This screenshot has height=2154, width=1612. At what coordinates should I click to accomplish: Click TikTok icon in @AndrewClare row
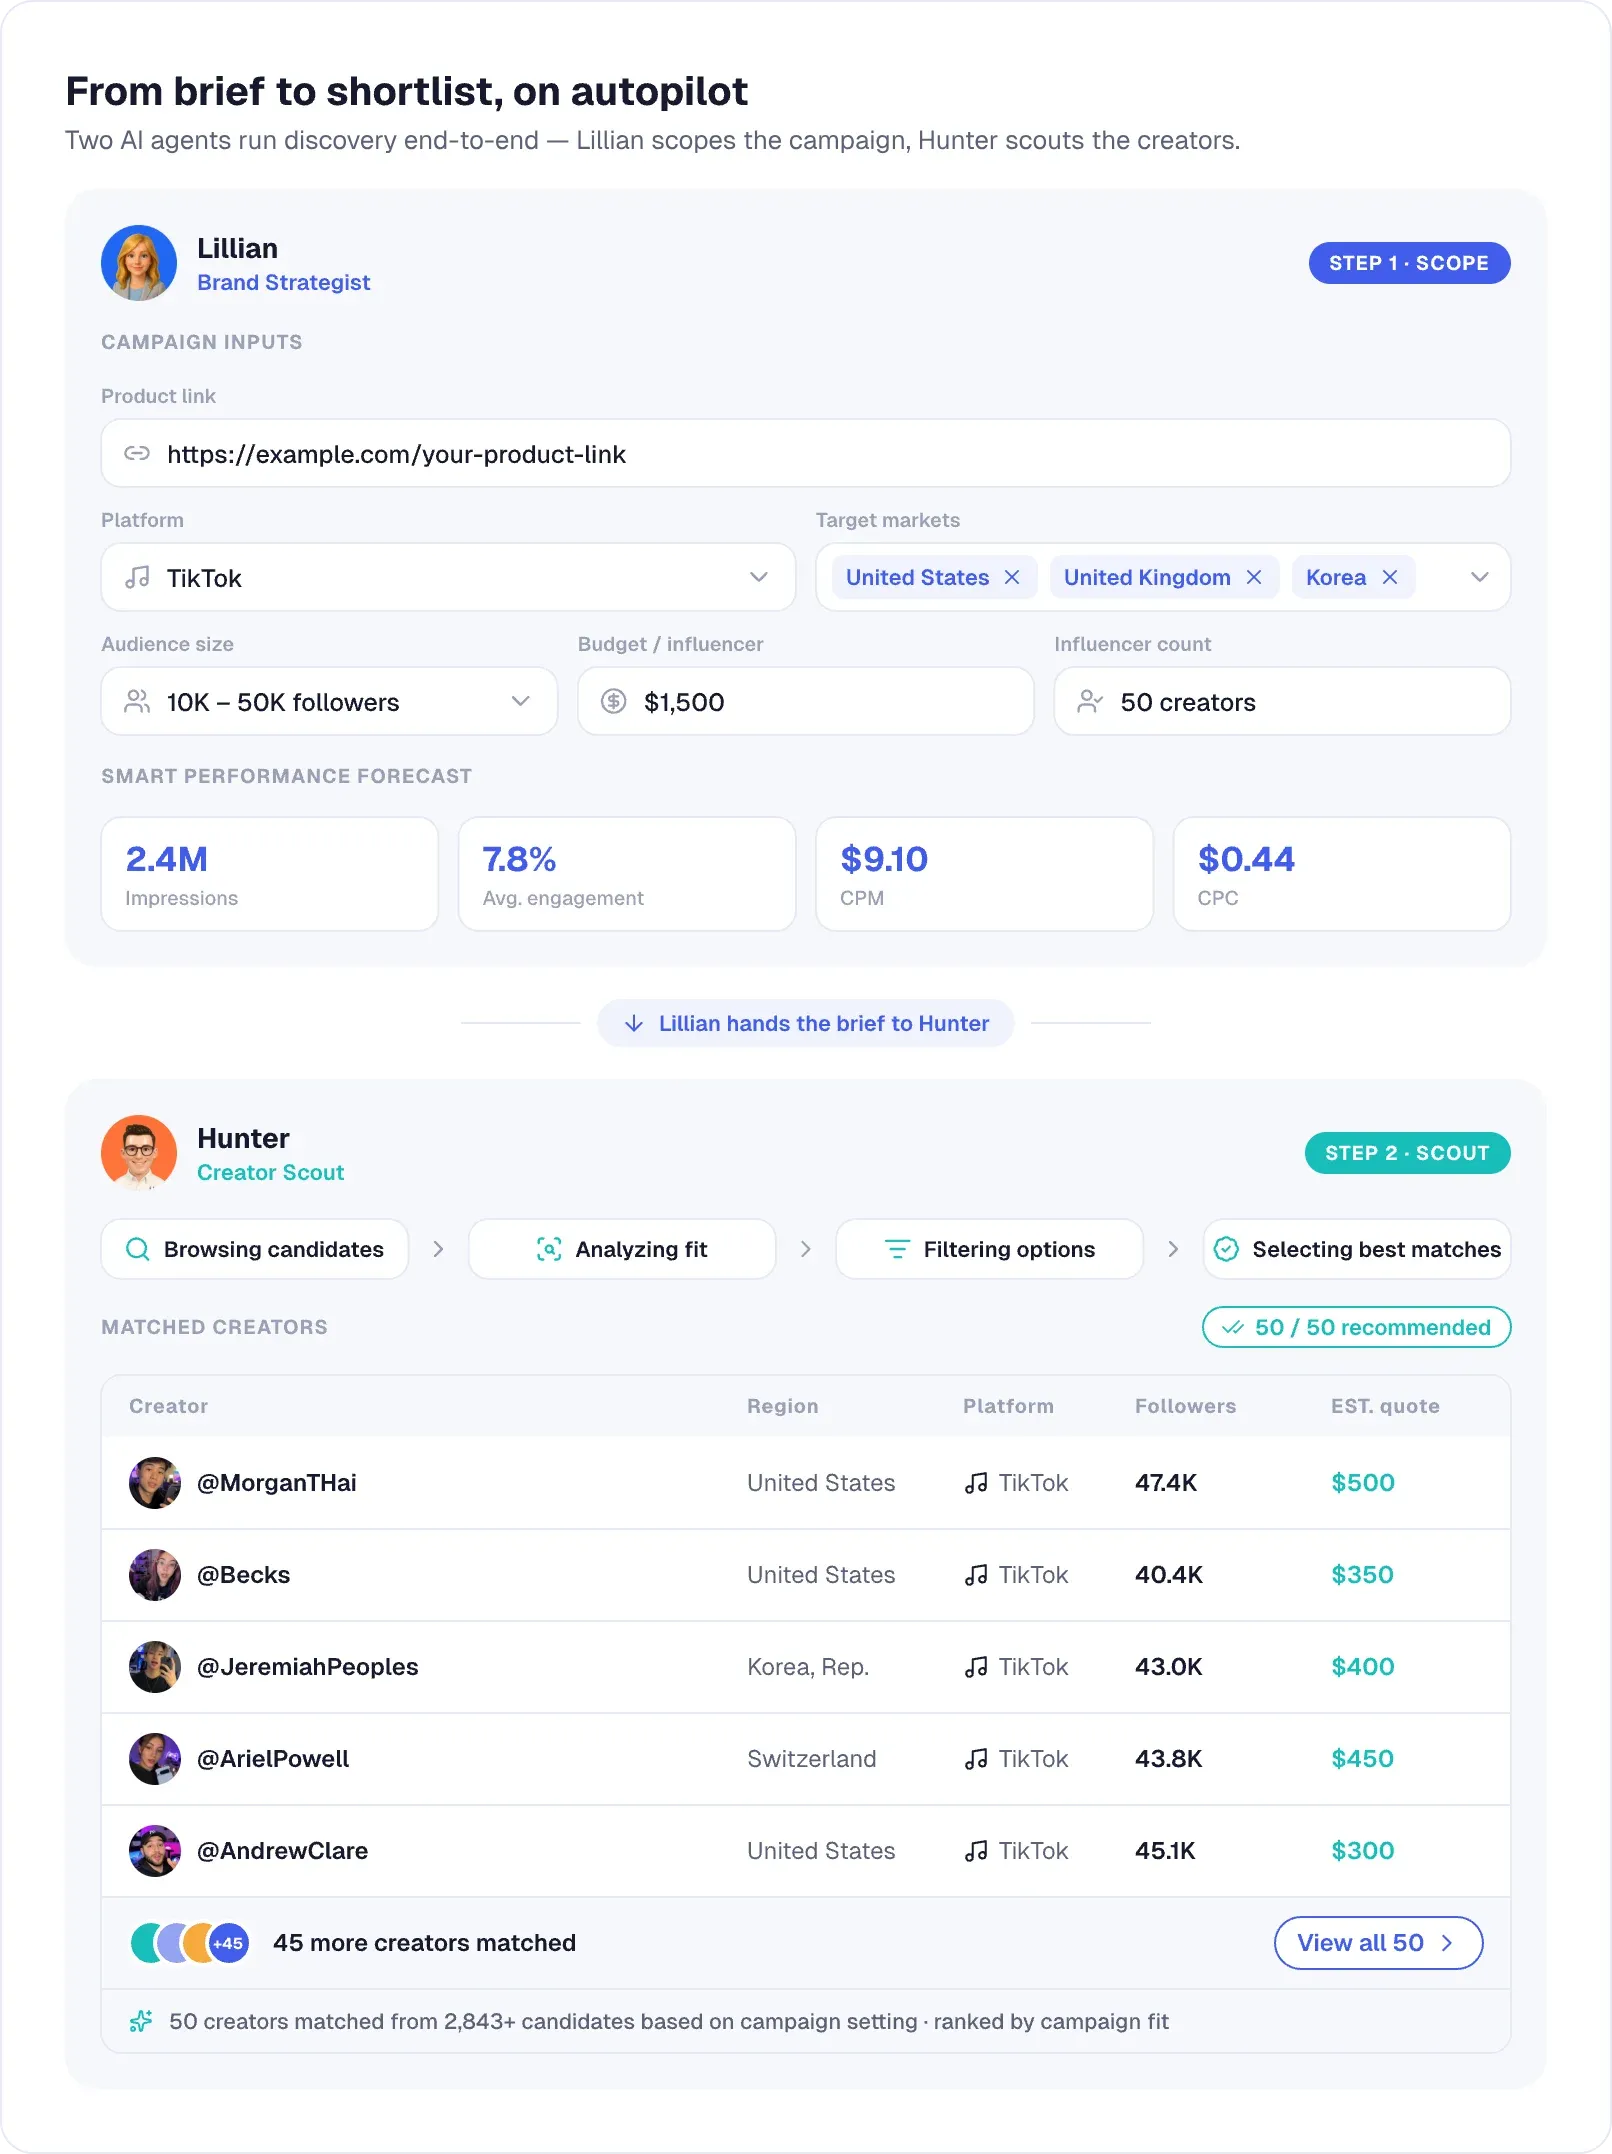tap(976, 1851)
